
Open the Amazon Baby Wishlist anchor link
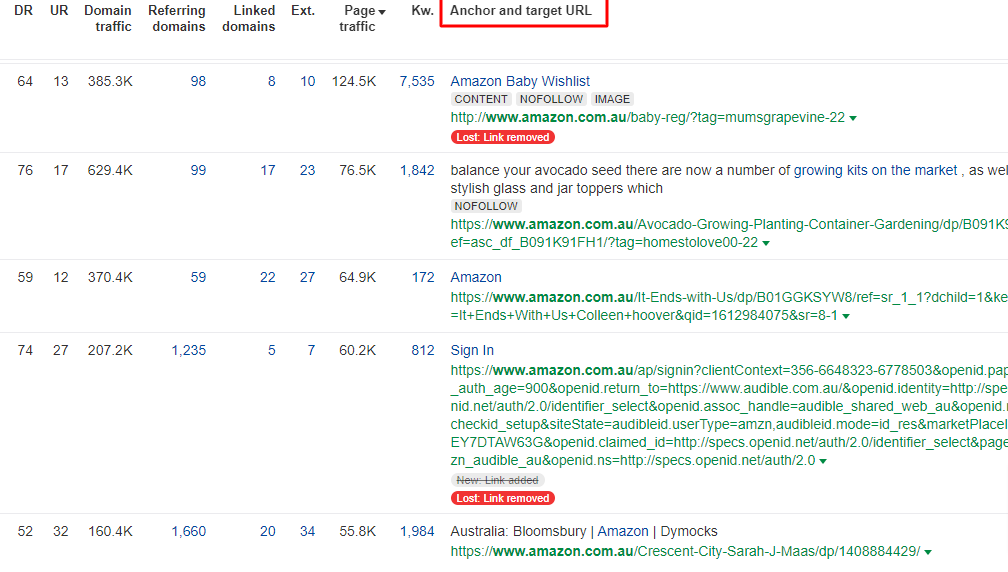coord(520,82)
